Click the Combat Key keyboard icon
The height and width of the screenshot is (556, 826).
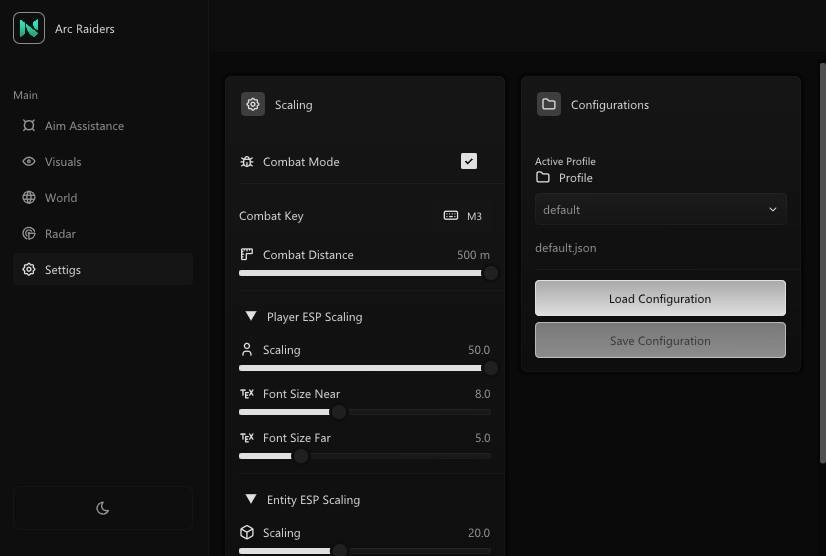tap(451, 216)
